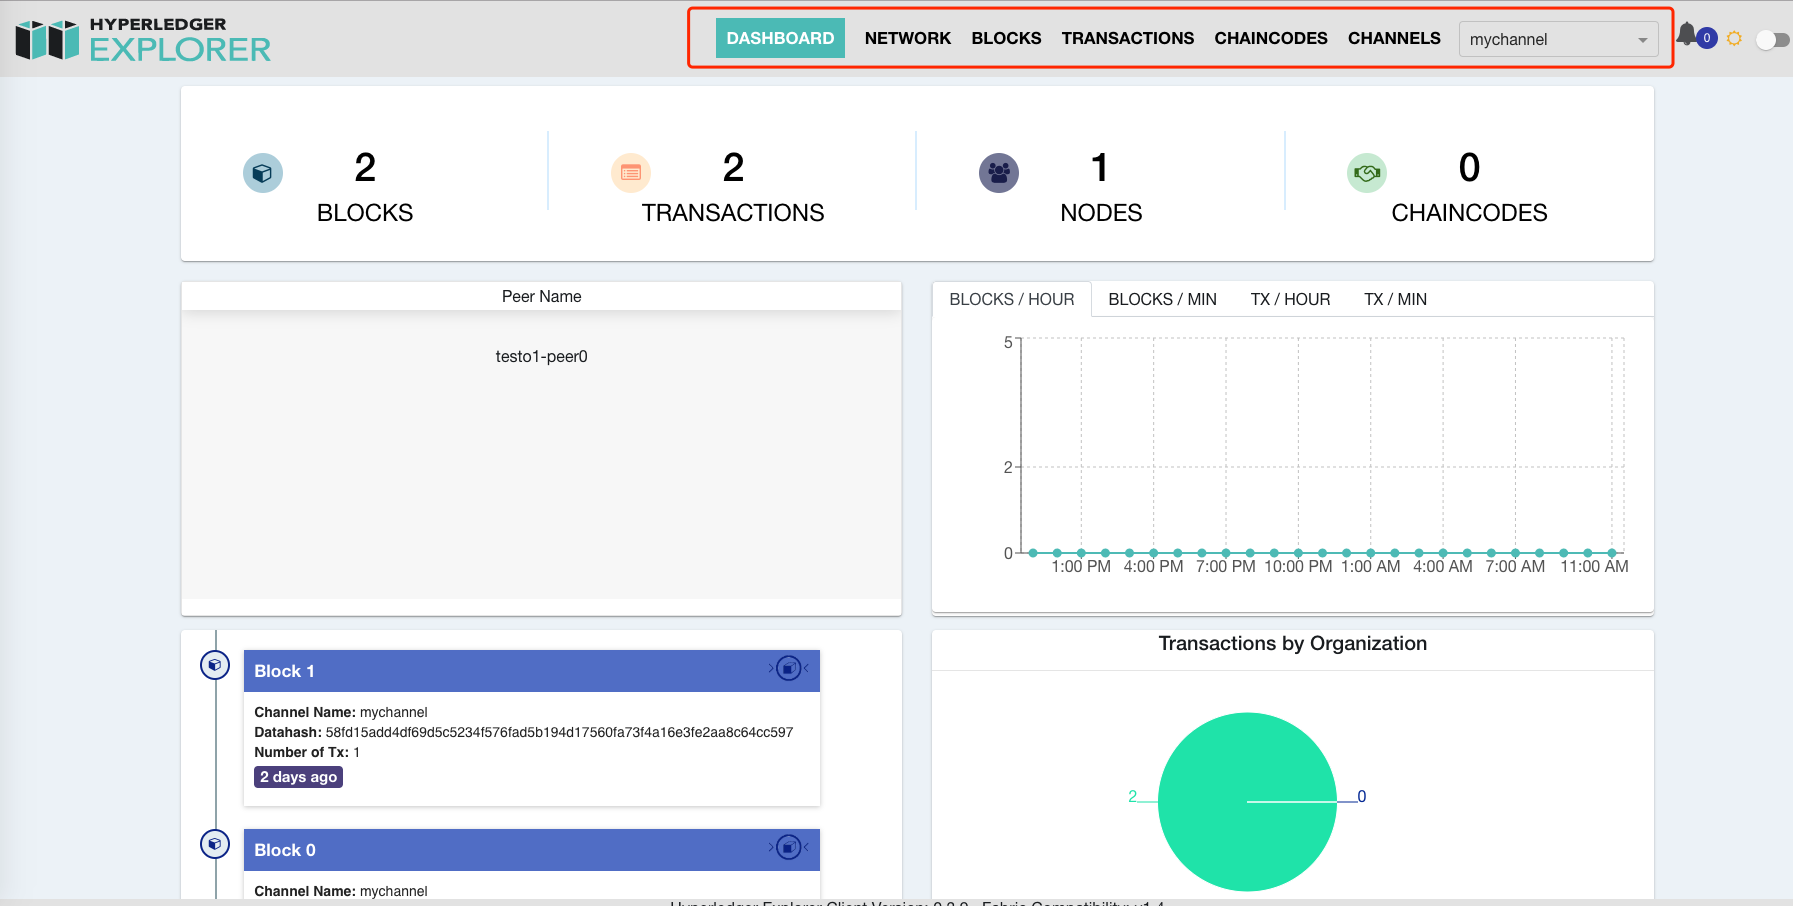
Task: Click the Block 1 datahash value
Action: (559, 732)
